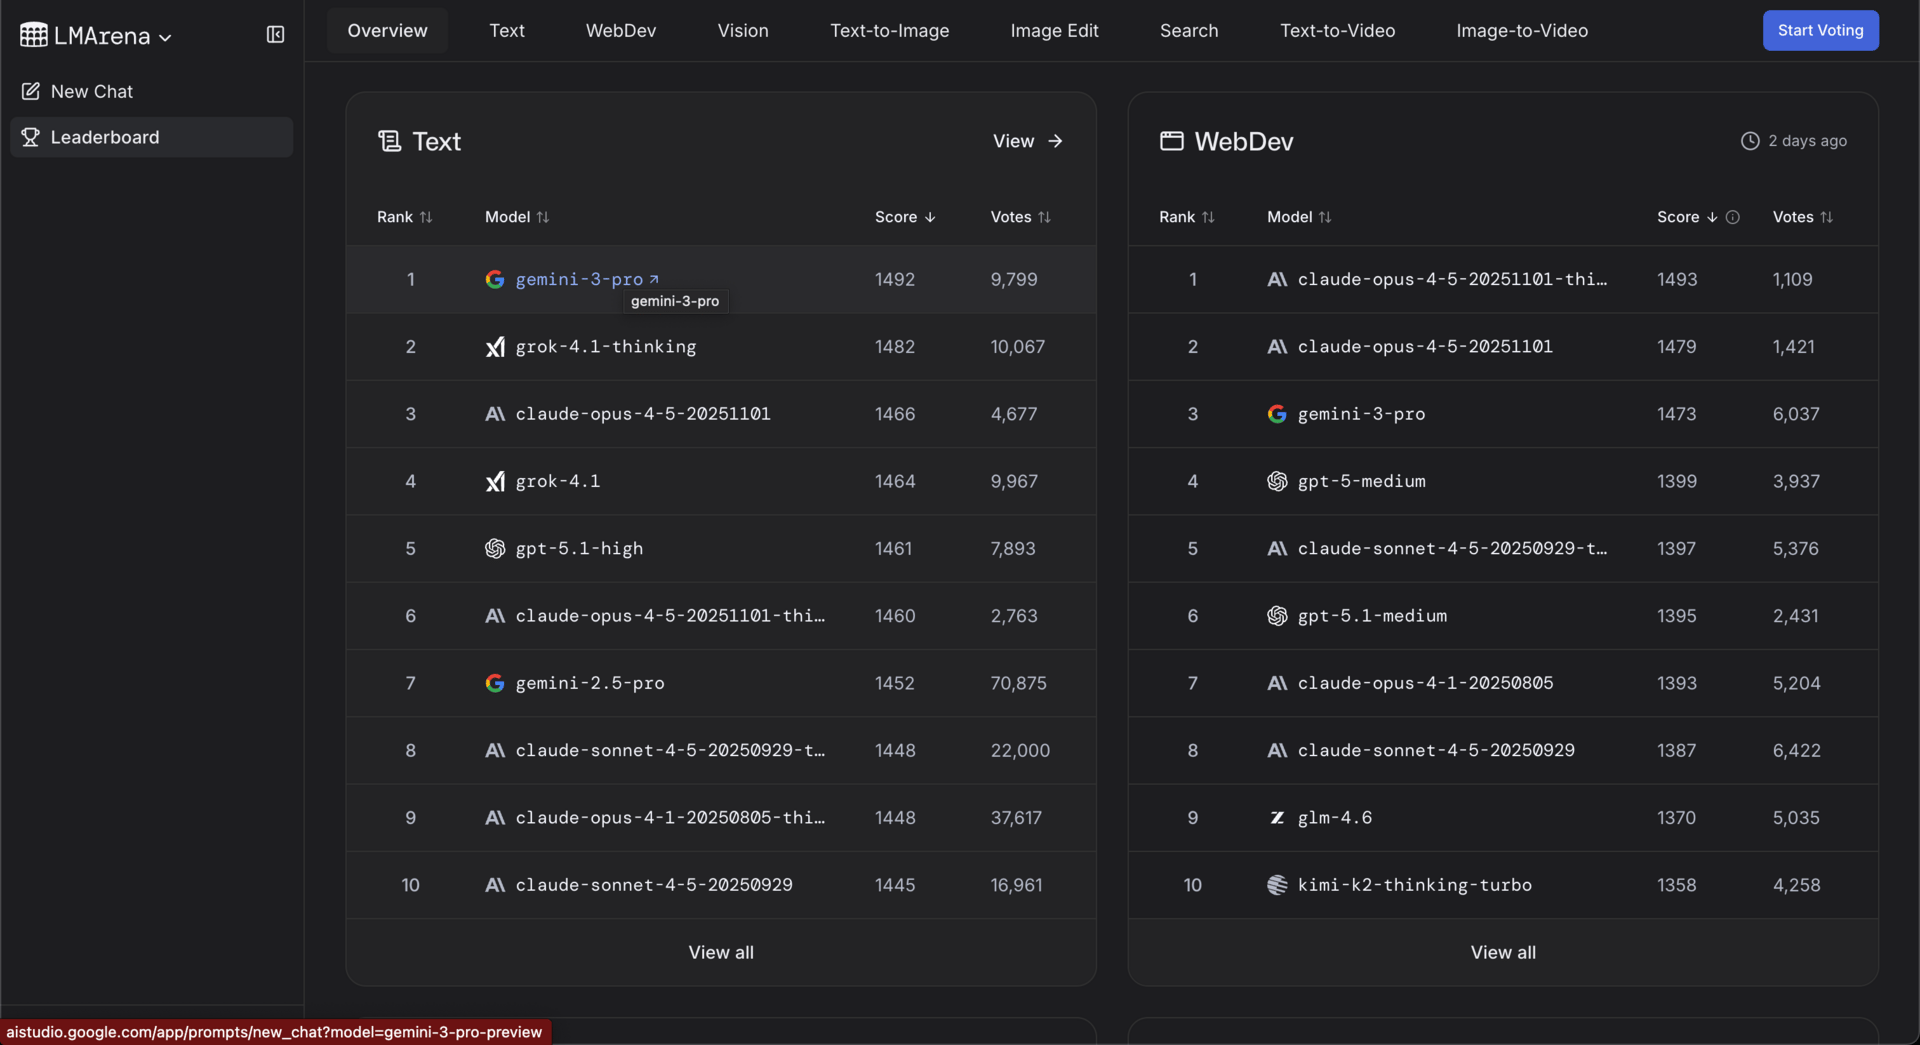The image size is (1920, 1045).
Task: Click the OpenAI icon beside gpt-5-medium
Action: (x=1277, y=481)
